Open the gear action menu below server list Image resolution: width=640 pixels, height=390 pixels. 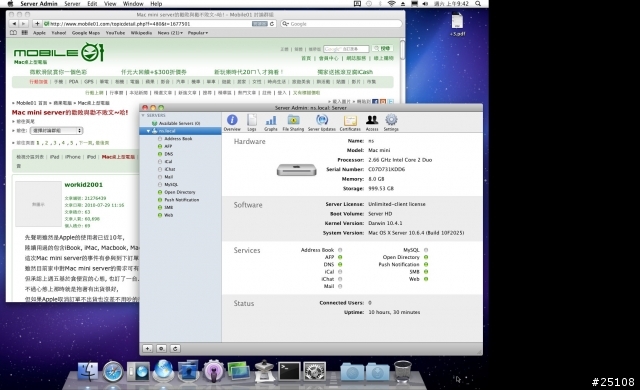tap(162, 348)
